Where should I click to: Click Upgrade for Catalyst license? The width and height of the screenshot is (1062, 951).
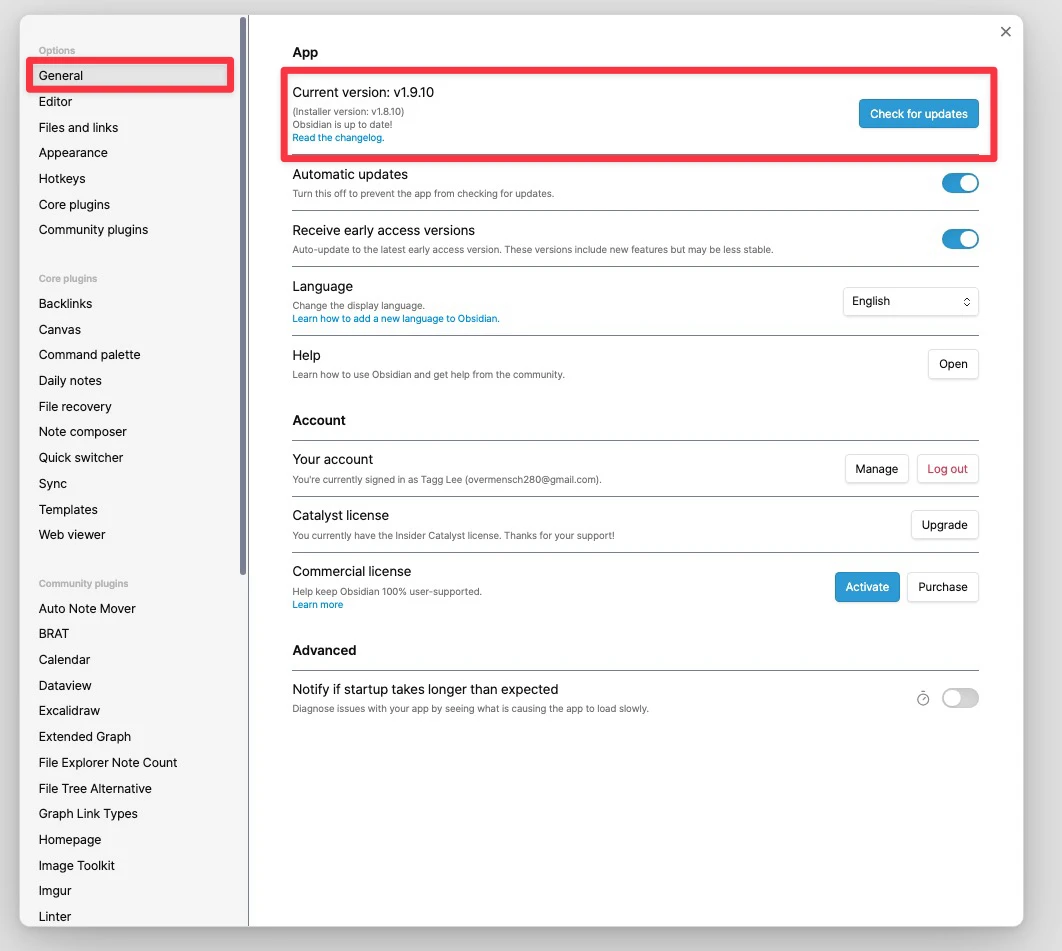tap(944, 525)
